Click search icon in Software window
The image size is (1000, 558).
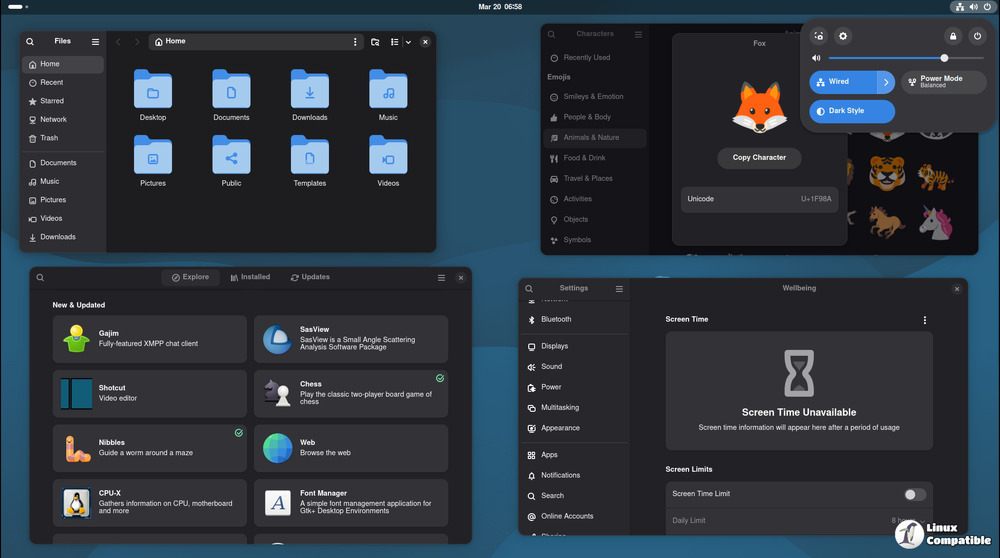point(41,278)
